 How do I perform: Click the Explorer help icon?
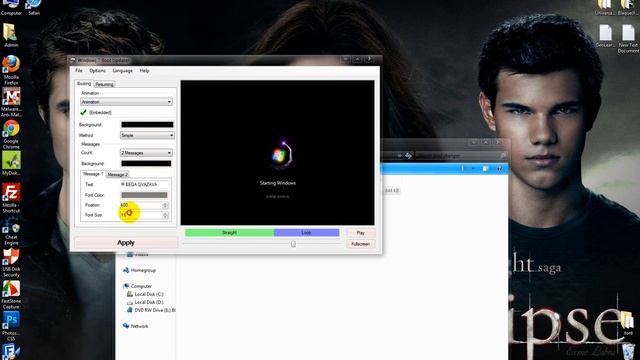500,169
